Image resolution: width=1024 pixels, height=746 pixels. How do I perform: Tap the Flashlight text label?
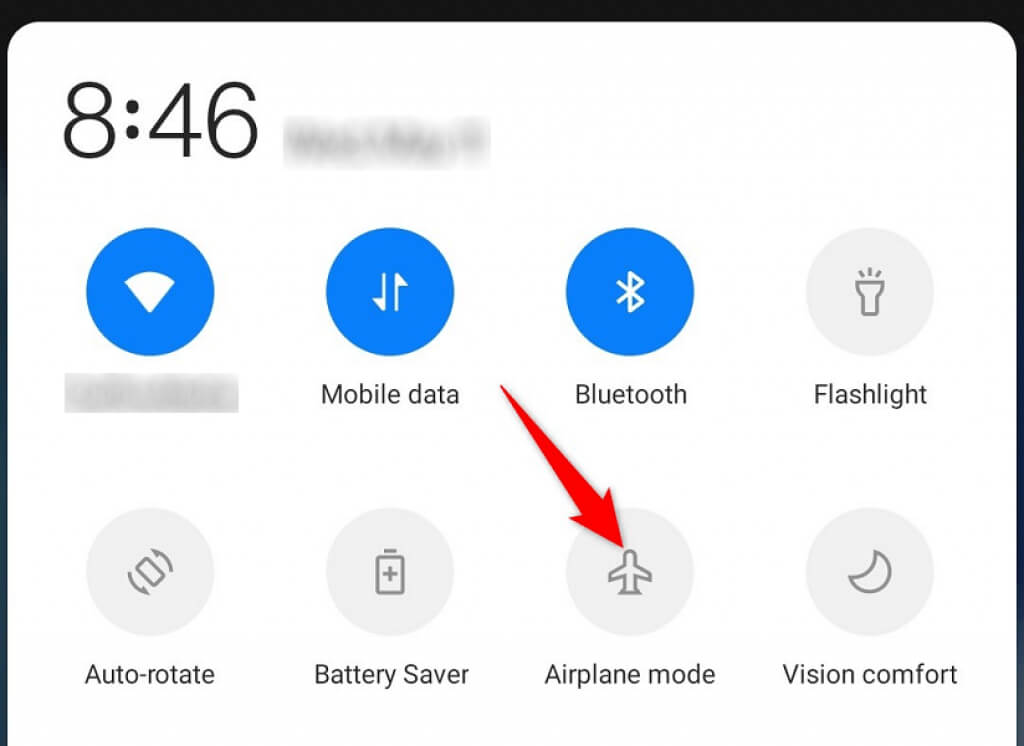[870, 395]
